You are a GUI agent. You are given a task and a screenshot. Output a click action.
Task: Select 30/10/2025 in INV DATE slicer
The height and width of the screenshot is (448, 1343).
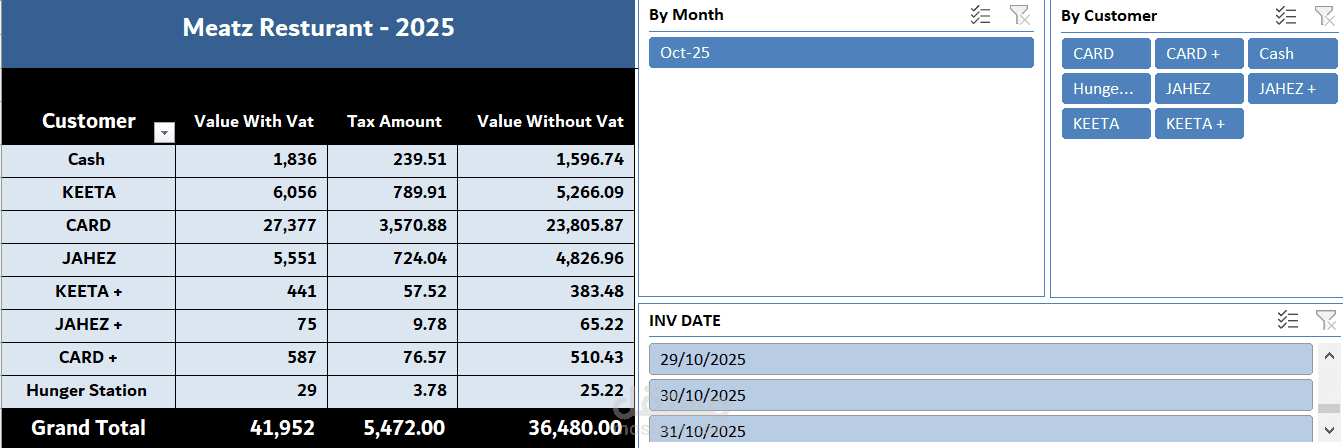[980, 395]
